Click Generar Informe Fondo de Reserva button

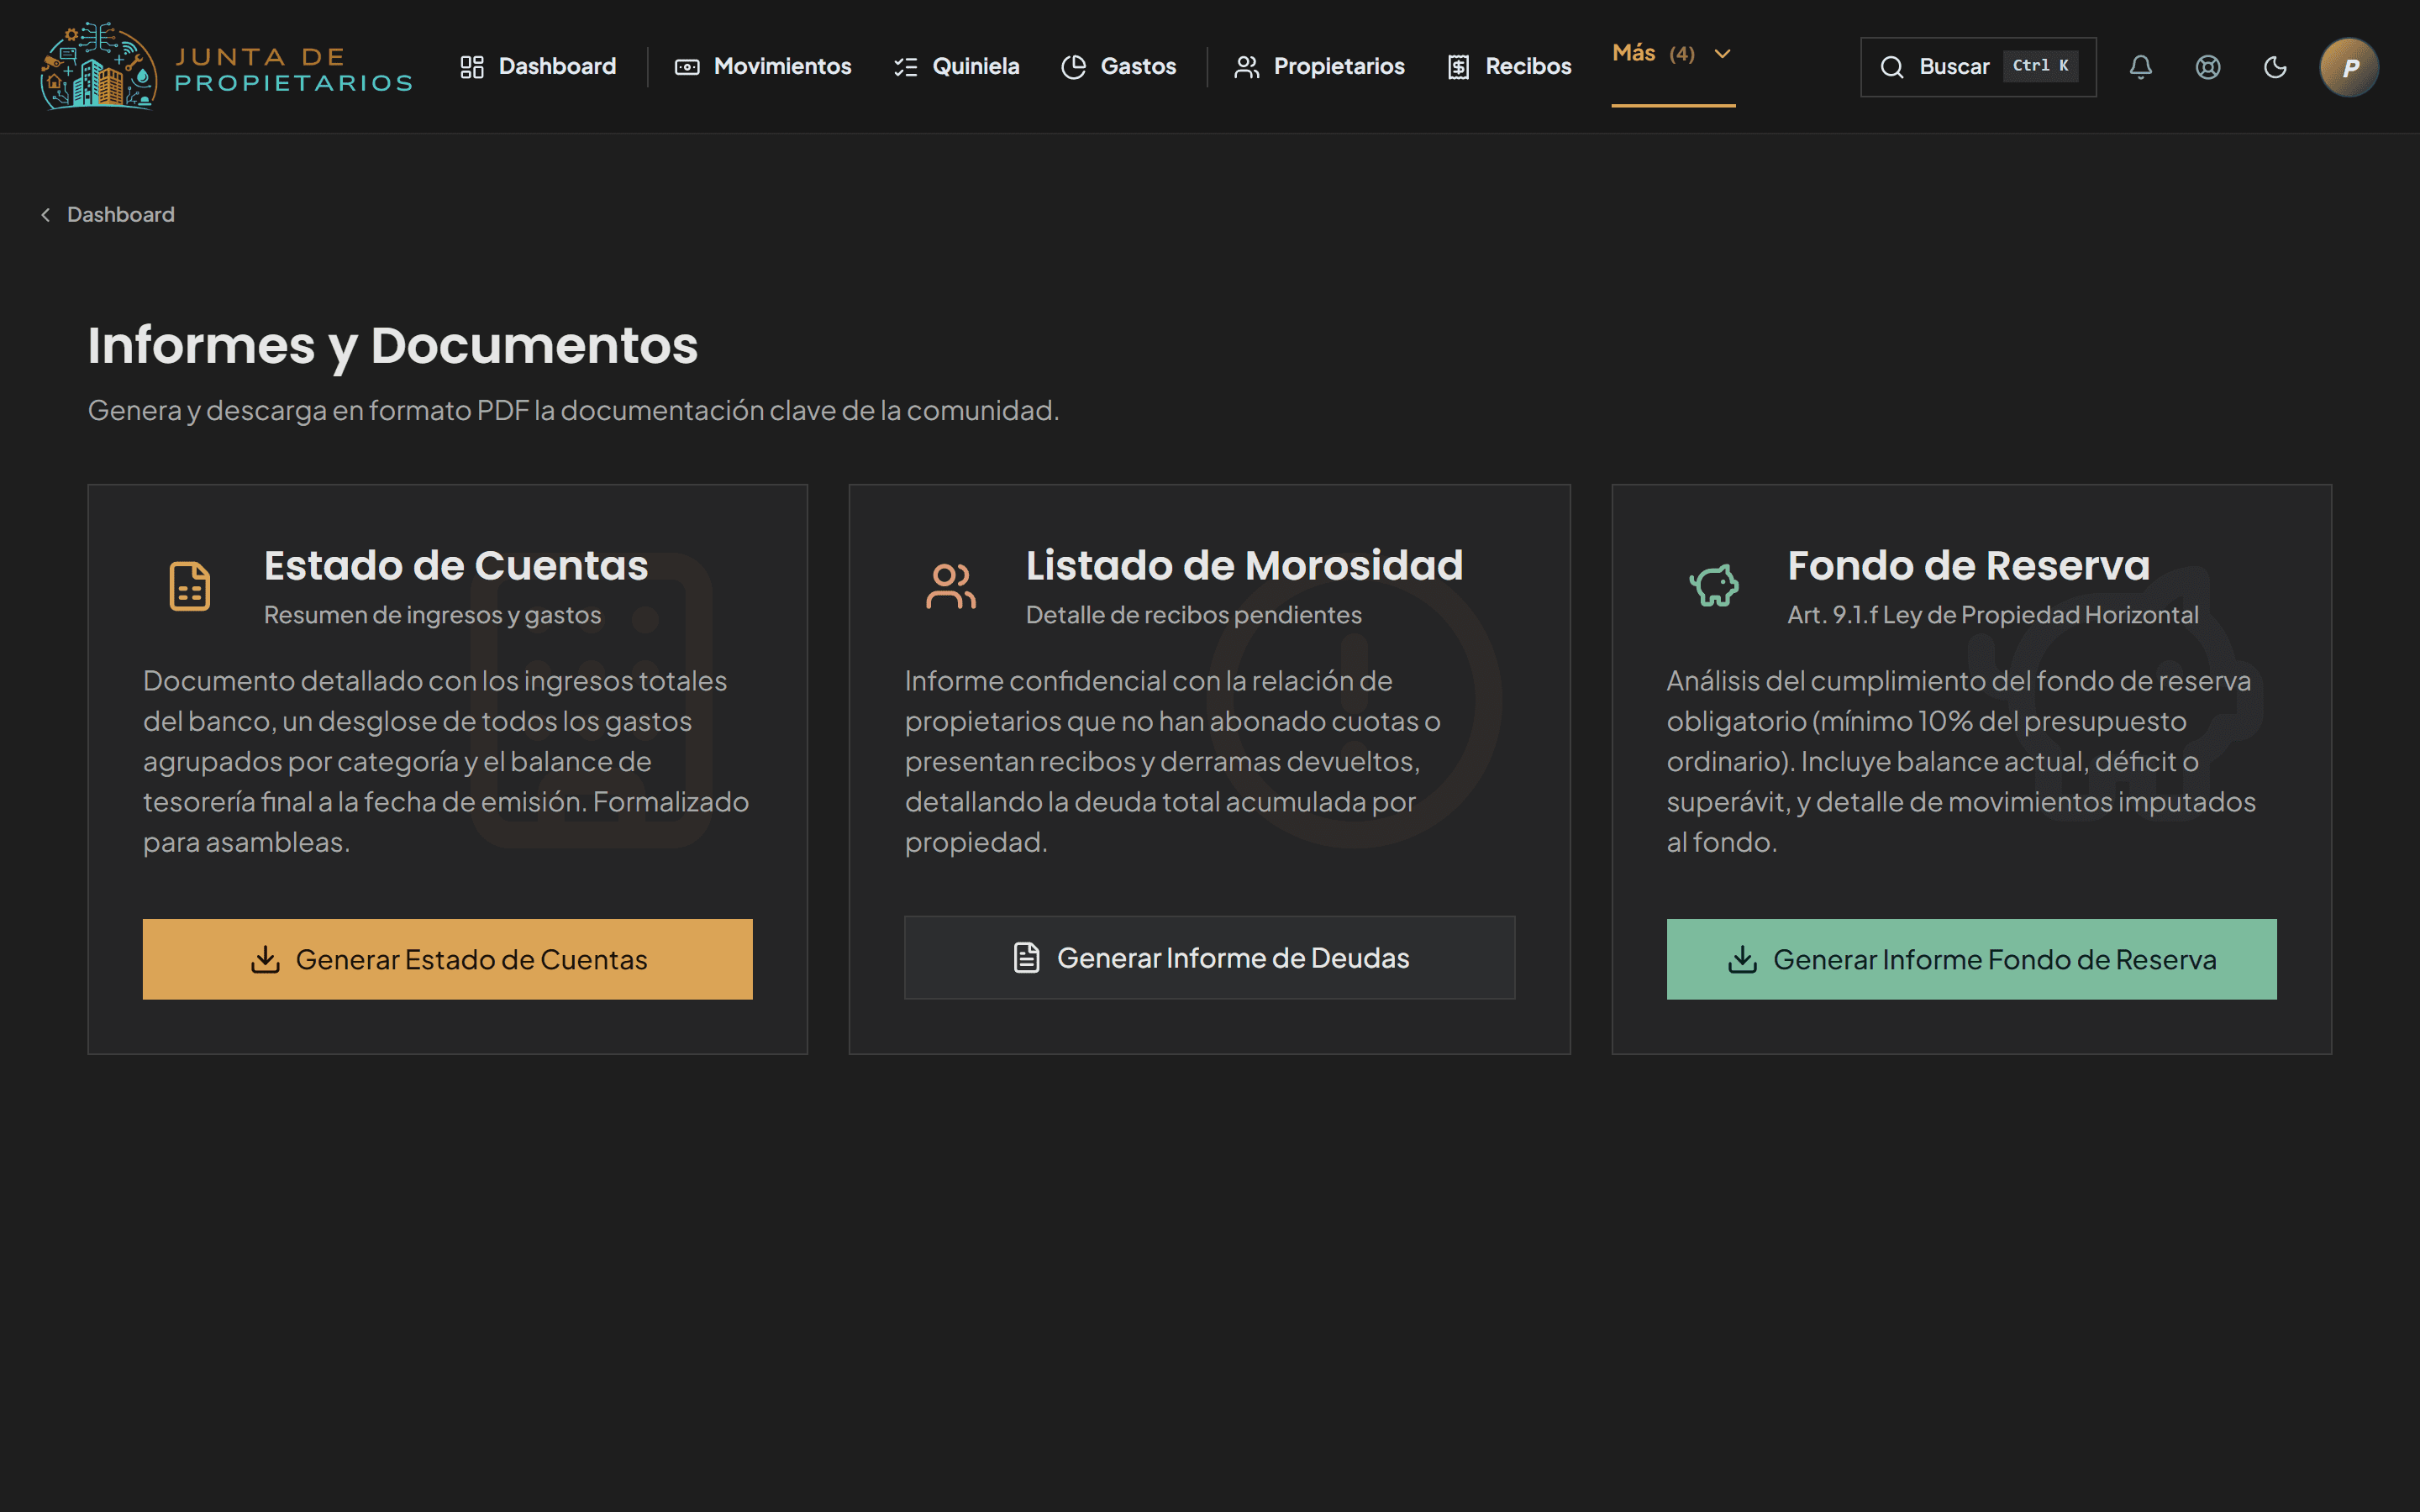click(x=1971, y=959)
